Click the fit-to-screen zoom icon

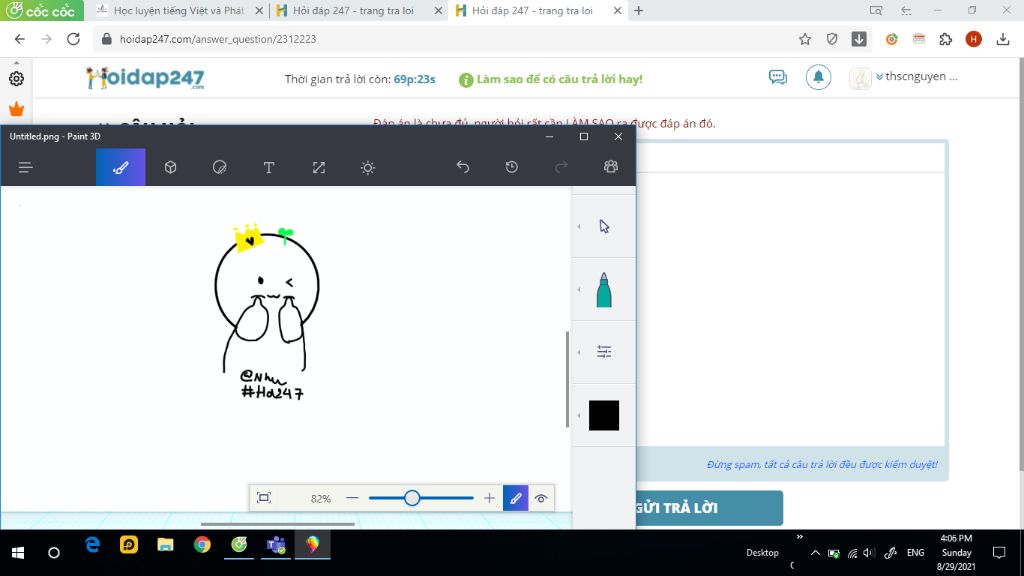[264, 498]
